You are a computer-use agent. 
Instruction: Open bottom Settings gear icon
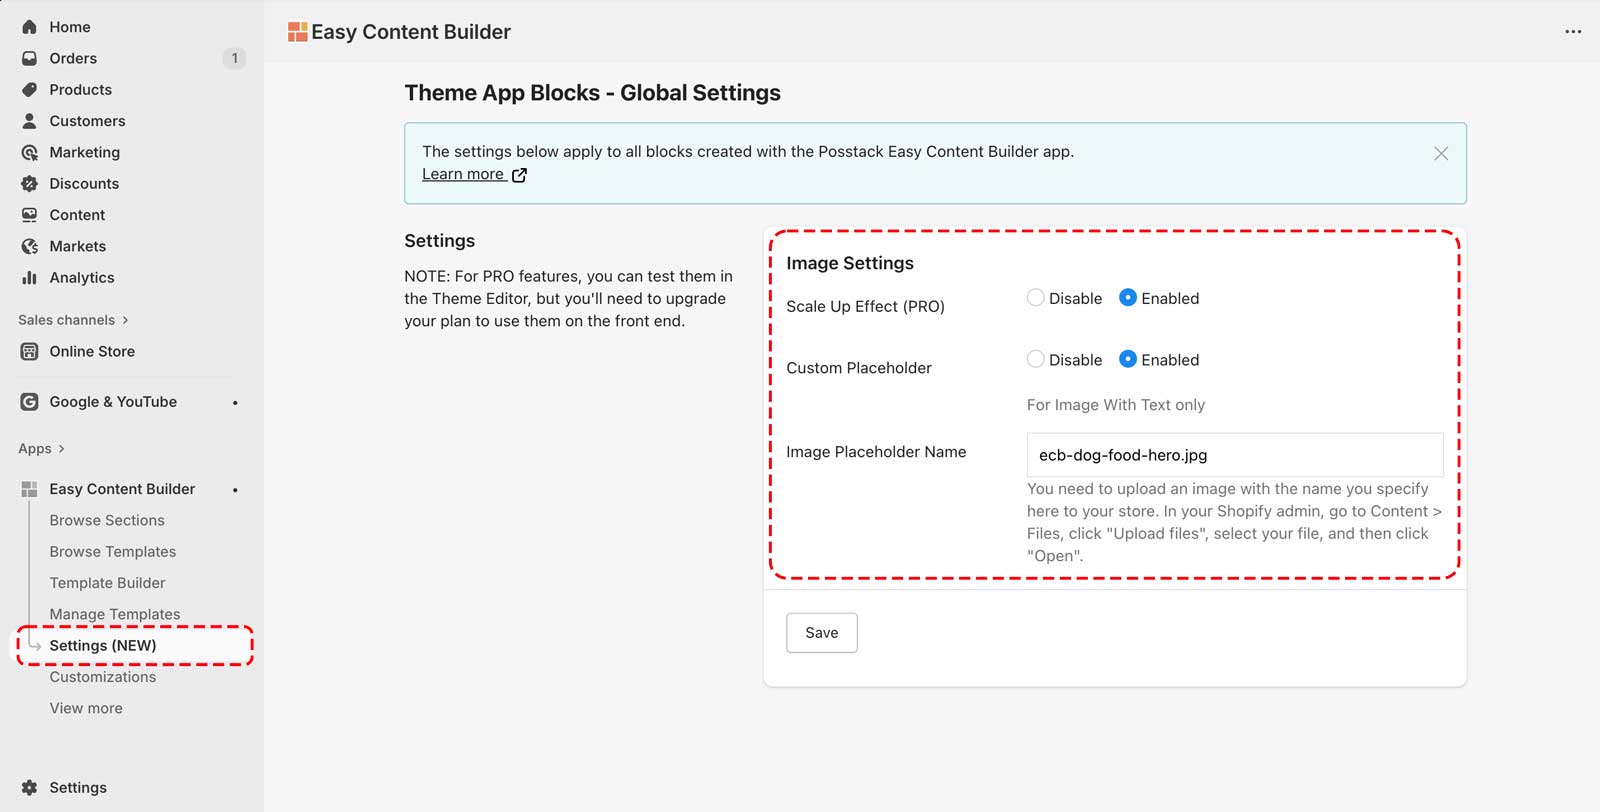(x=30, y=788)
